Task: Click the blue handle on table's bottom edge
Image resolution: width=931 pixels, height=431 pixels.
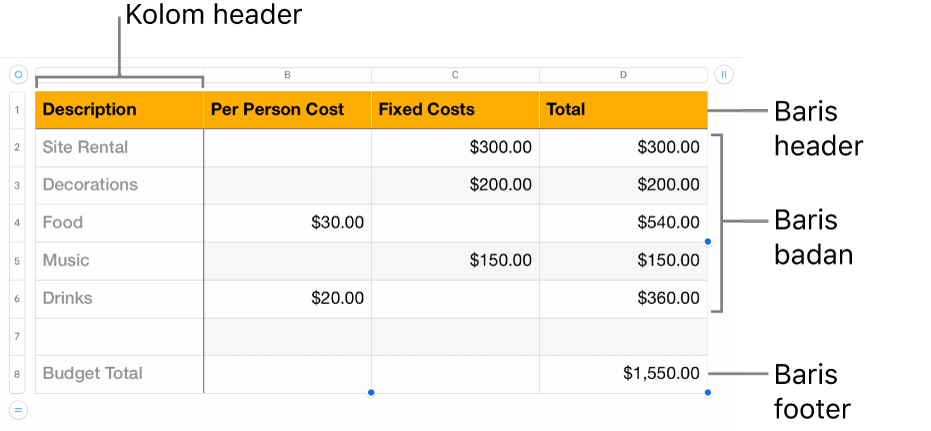Action: click(371, 392)
